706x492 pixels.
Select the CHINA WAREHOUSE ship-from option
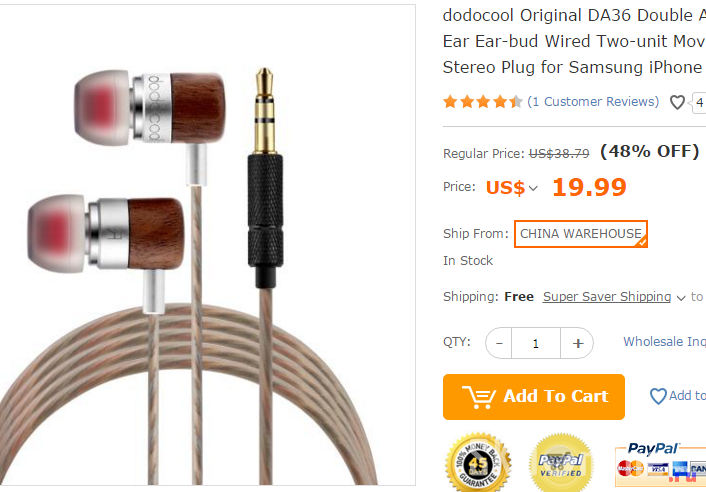pos(581,234)
